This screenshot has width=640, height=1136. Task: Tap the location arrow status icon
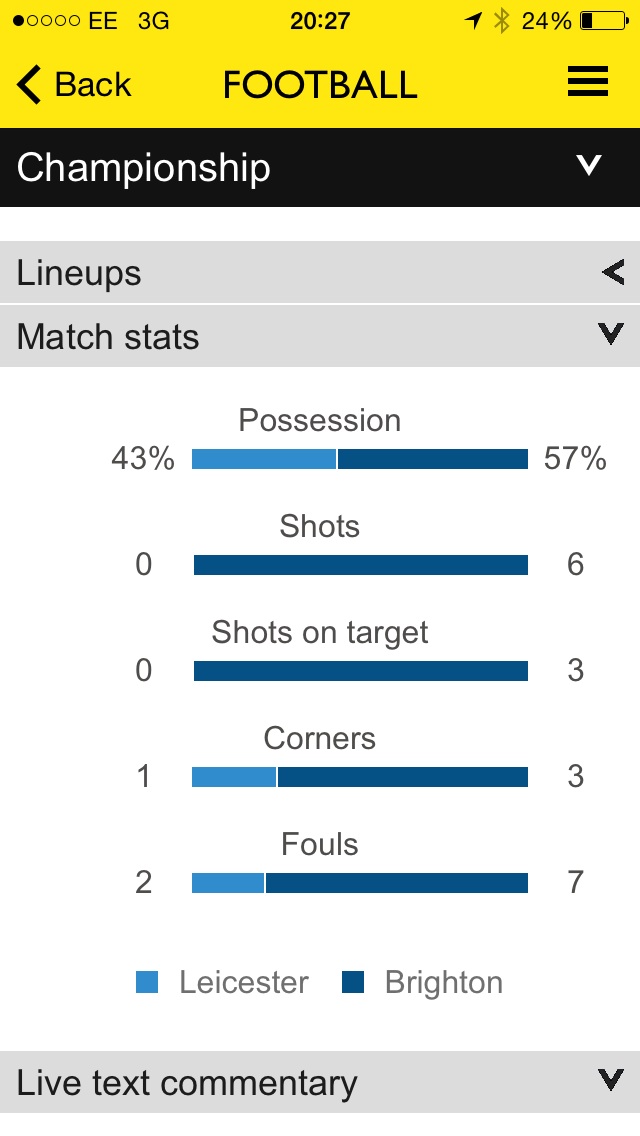473,20
